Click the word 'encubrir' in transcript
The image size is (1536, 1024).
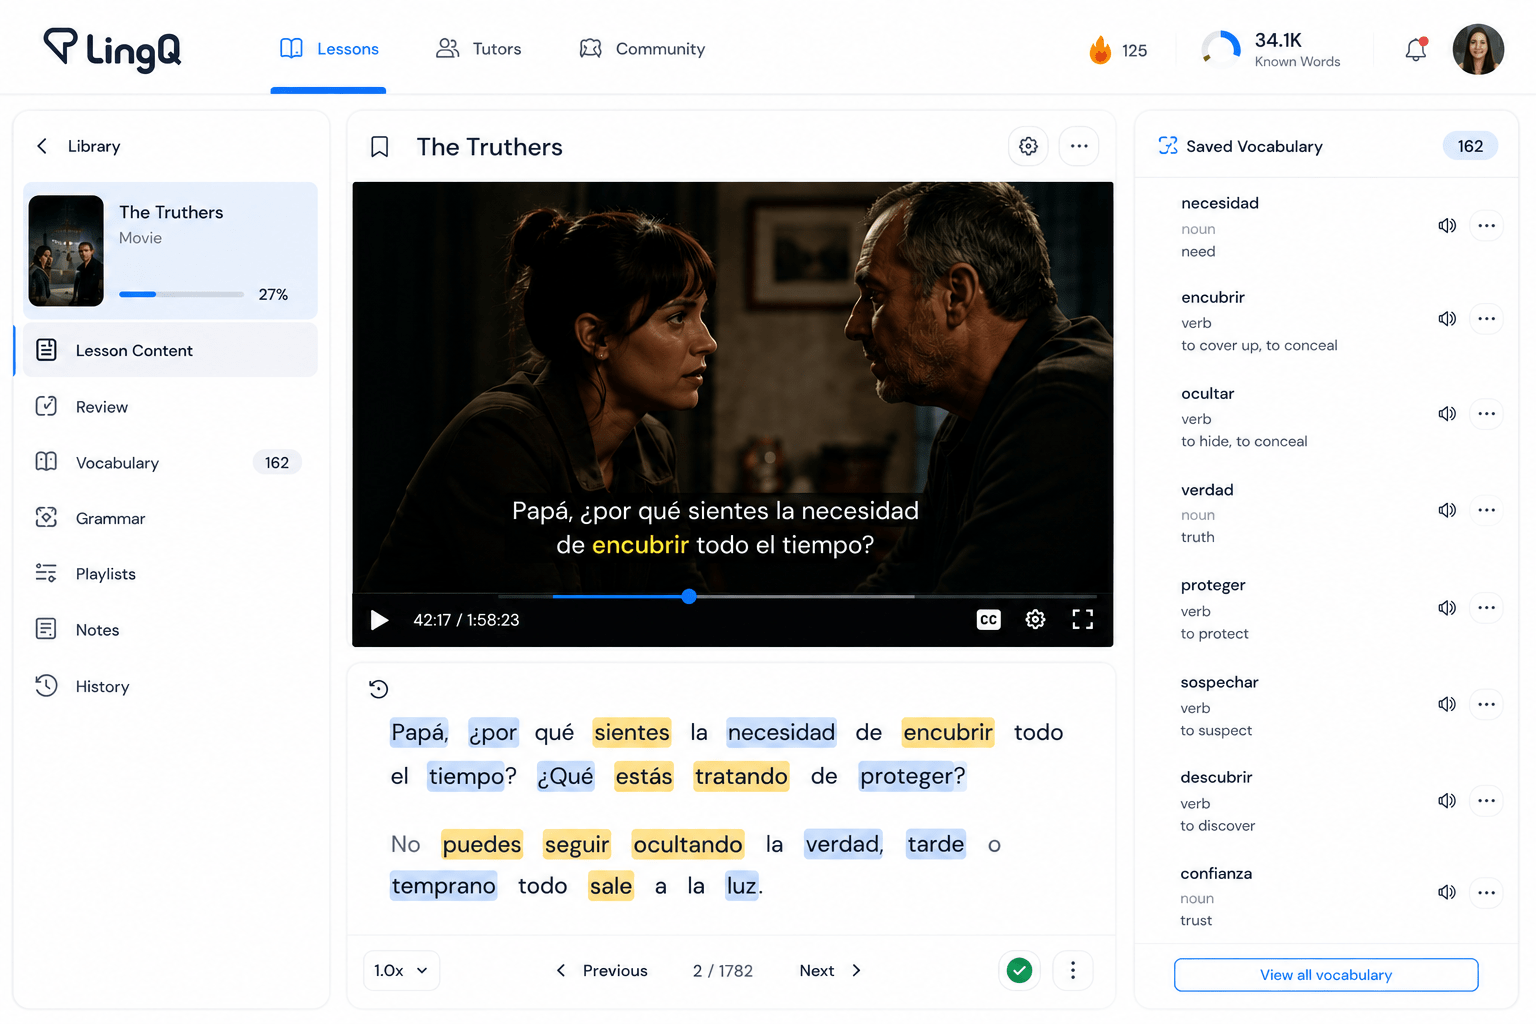click(948, 733)
